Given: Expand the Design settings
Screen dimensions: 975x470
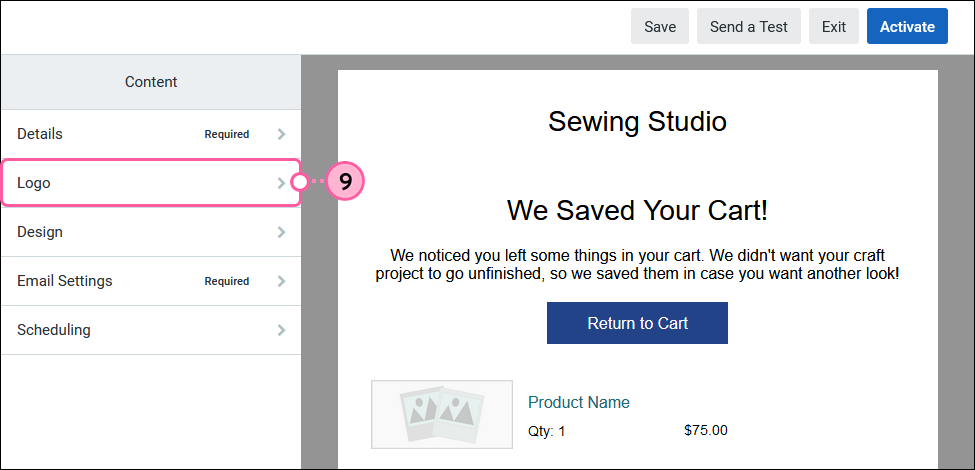Looking at the screenshot, I should [x=150, y=232].
